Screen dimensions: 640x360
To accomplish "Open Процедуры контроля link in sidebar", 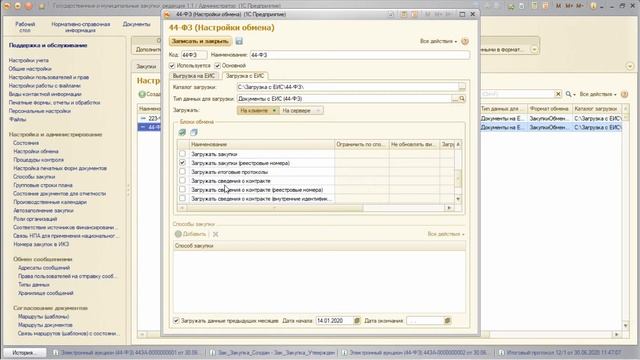I will (38, 160).
